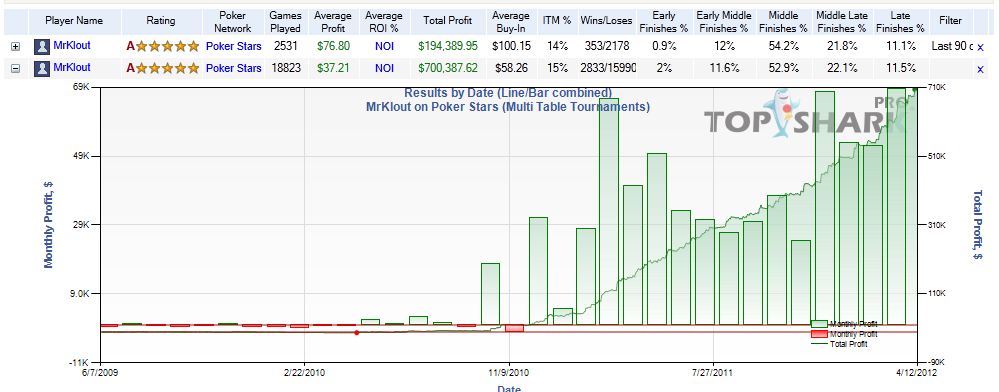This screenshot has width=999, height=392.
Task: Click red Monthly Profit legend swatch
Action: coord(819,335)
